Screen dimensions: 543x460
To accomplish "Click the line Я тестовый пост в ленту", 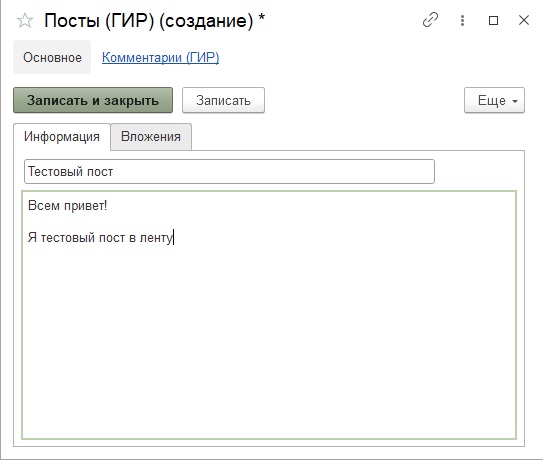I will point(100,238).
